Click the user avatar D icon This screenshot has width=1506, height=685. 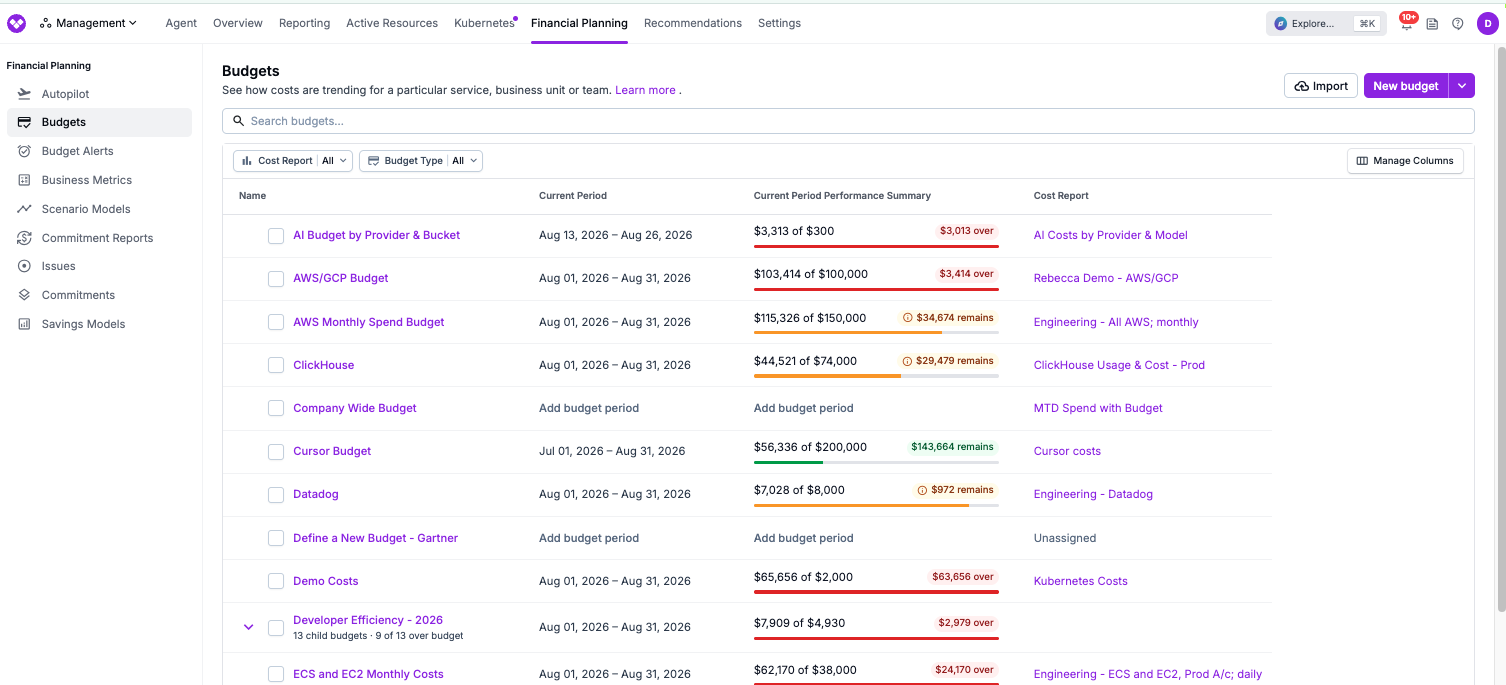tap(1487, 24)
